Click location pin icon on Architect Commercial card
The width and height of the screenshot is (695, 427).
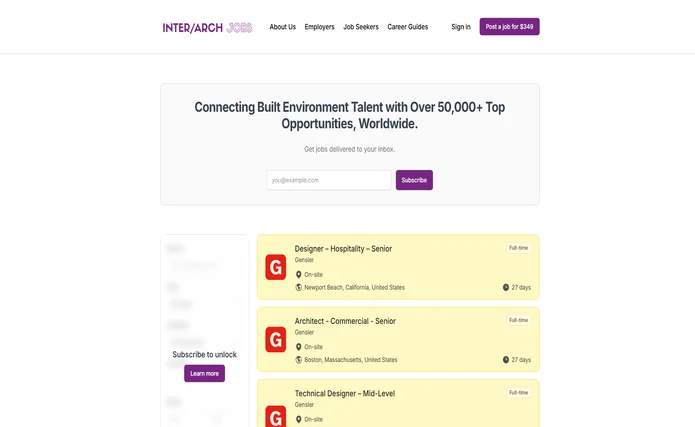pyautogui.click(x=298, y=347)
